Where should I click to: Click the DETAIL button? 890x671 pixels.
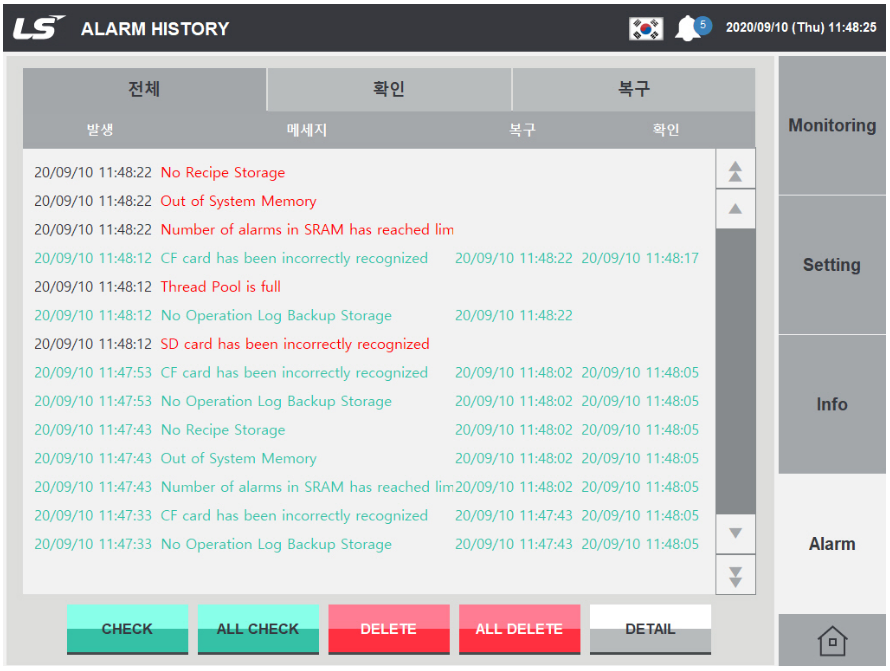point(650,629)
